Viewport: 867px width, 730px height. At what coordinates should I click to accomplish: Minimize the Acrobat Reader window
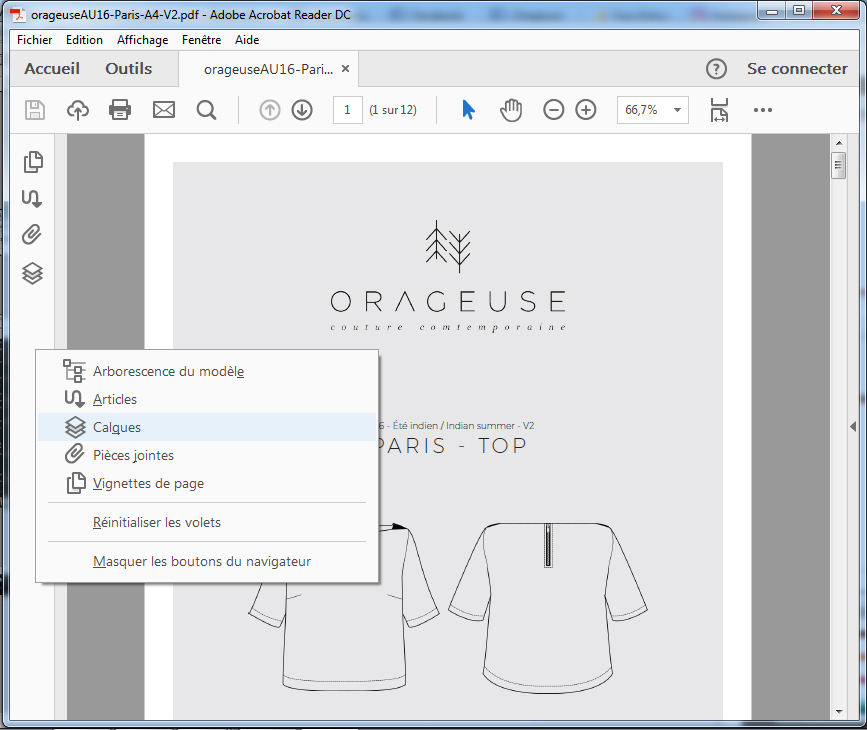tap(772, 11)
